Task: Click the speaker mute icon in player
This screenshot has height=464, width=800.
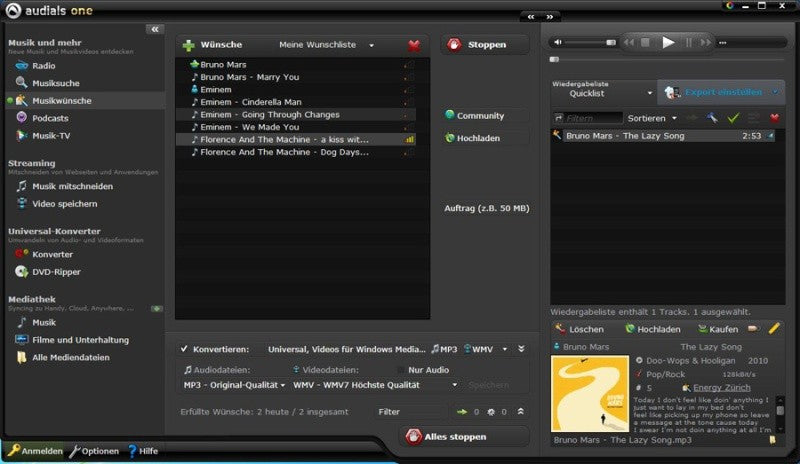Action: [558, 42]
